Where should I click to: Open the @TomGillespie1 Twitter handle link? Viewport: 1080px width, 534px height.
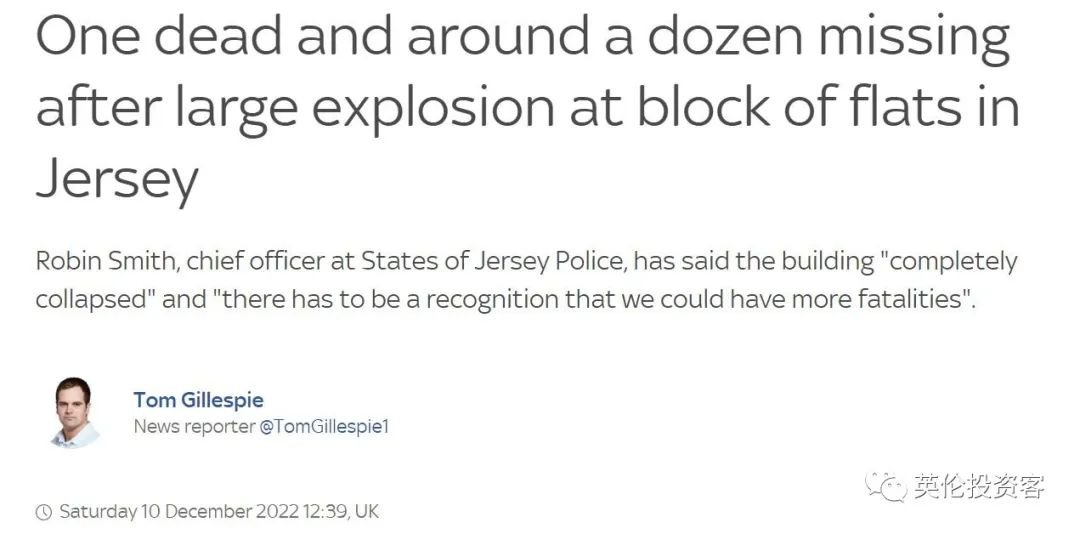coord(324,427)
